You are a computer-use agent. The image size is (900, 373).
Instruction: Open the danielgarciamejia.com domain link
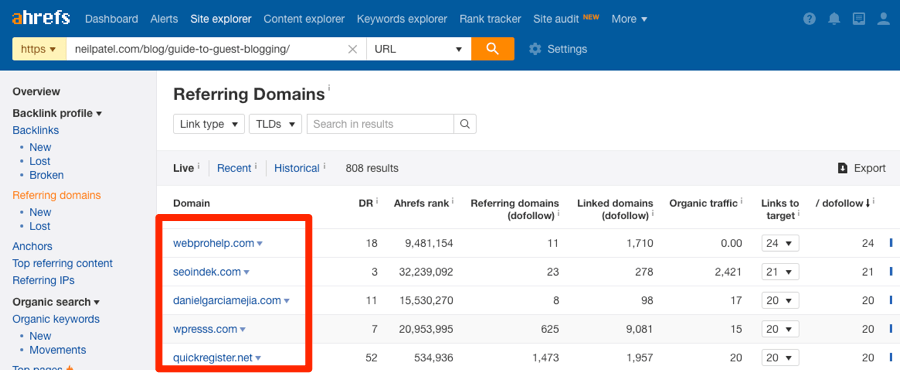tap(227, 300)
